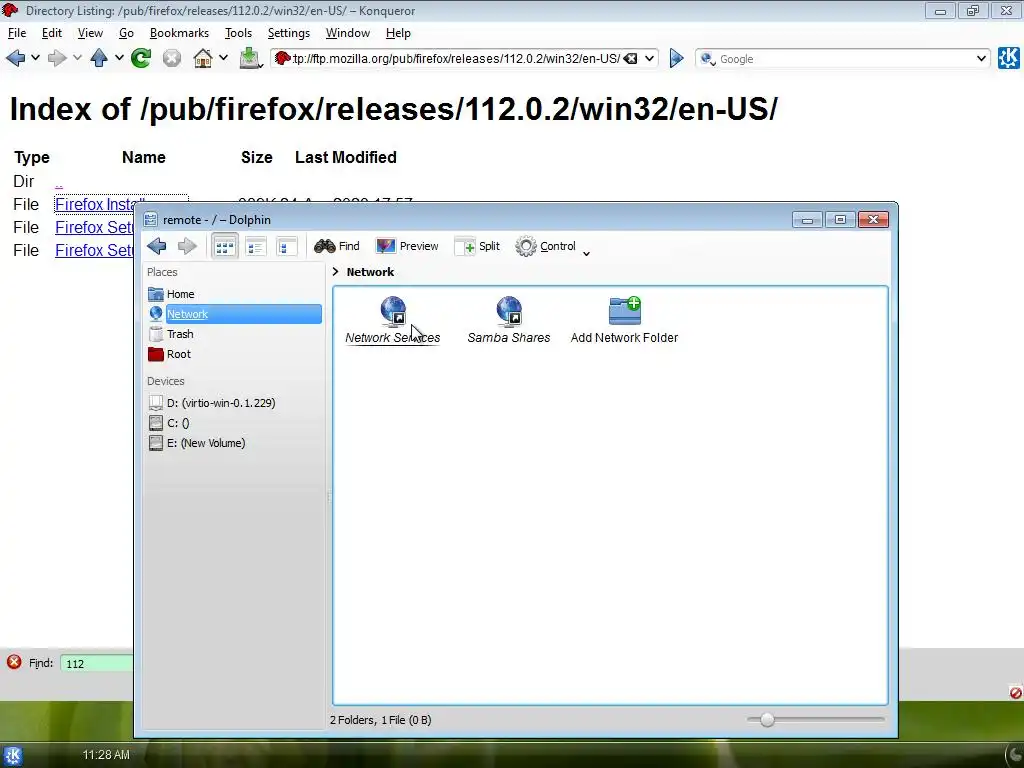Toggle Preview in Dolphin toolbar

pos(407,246)
